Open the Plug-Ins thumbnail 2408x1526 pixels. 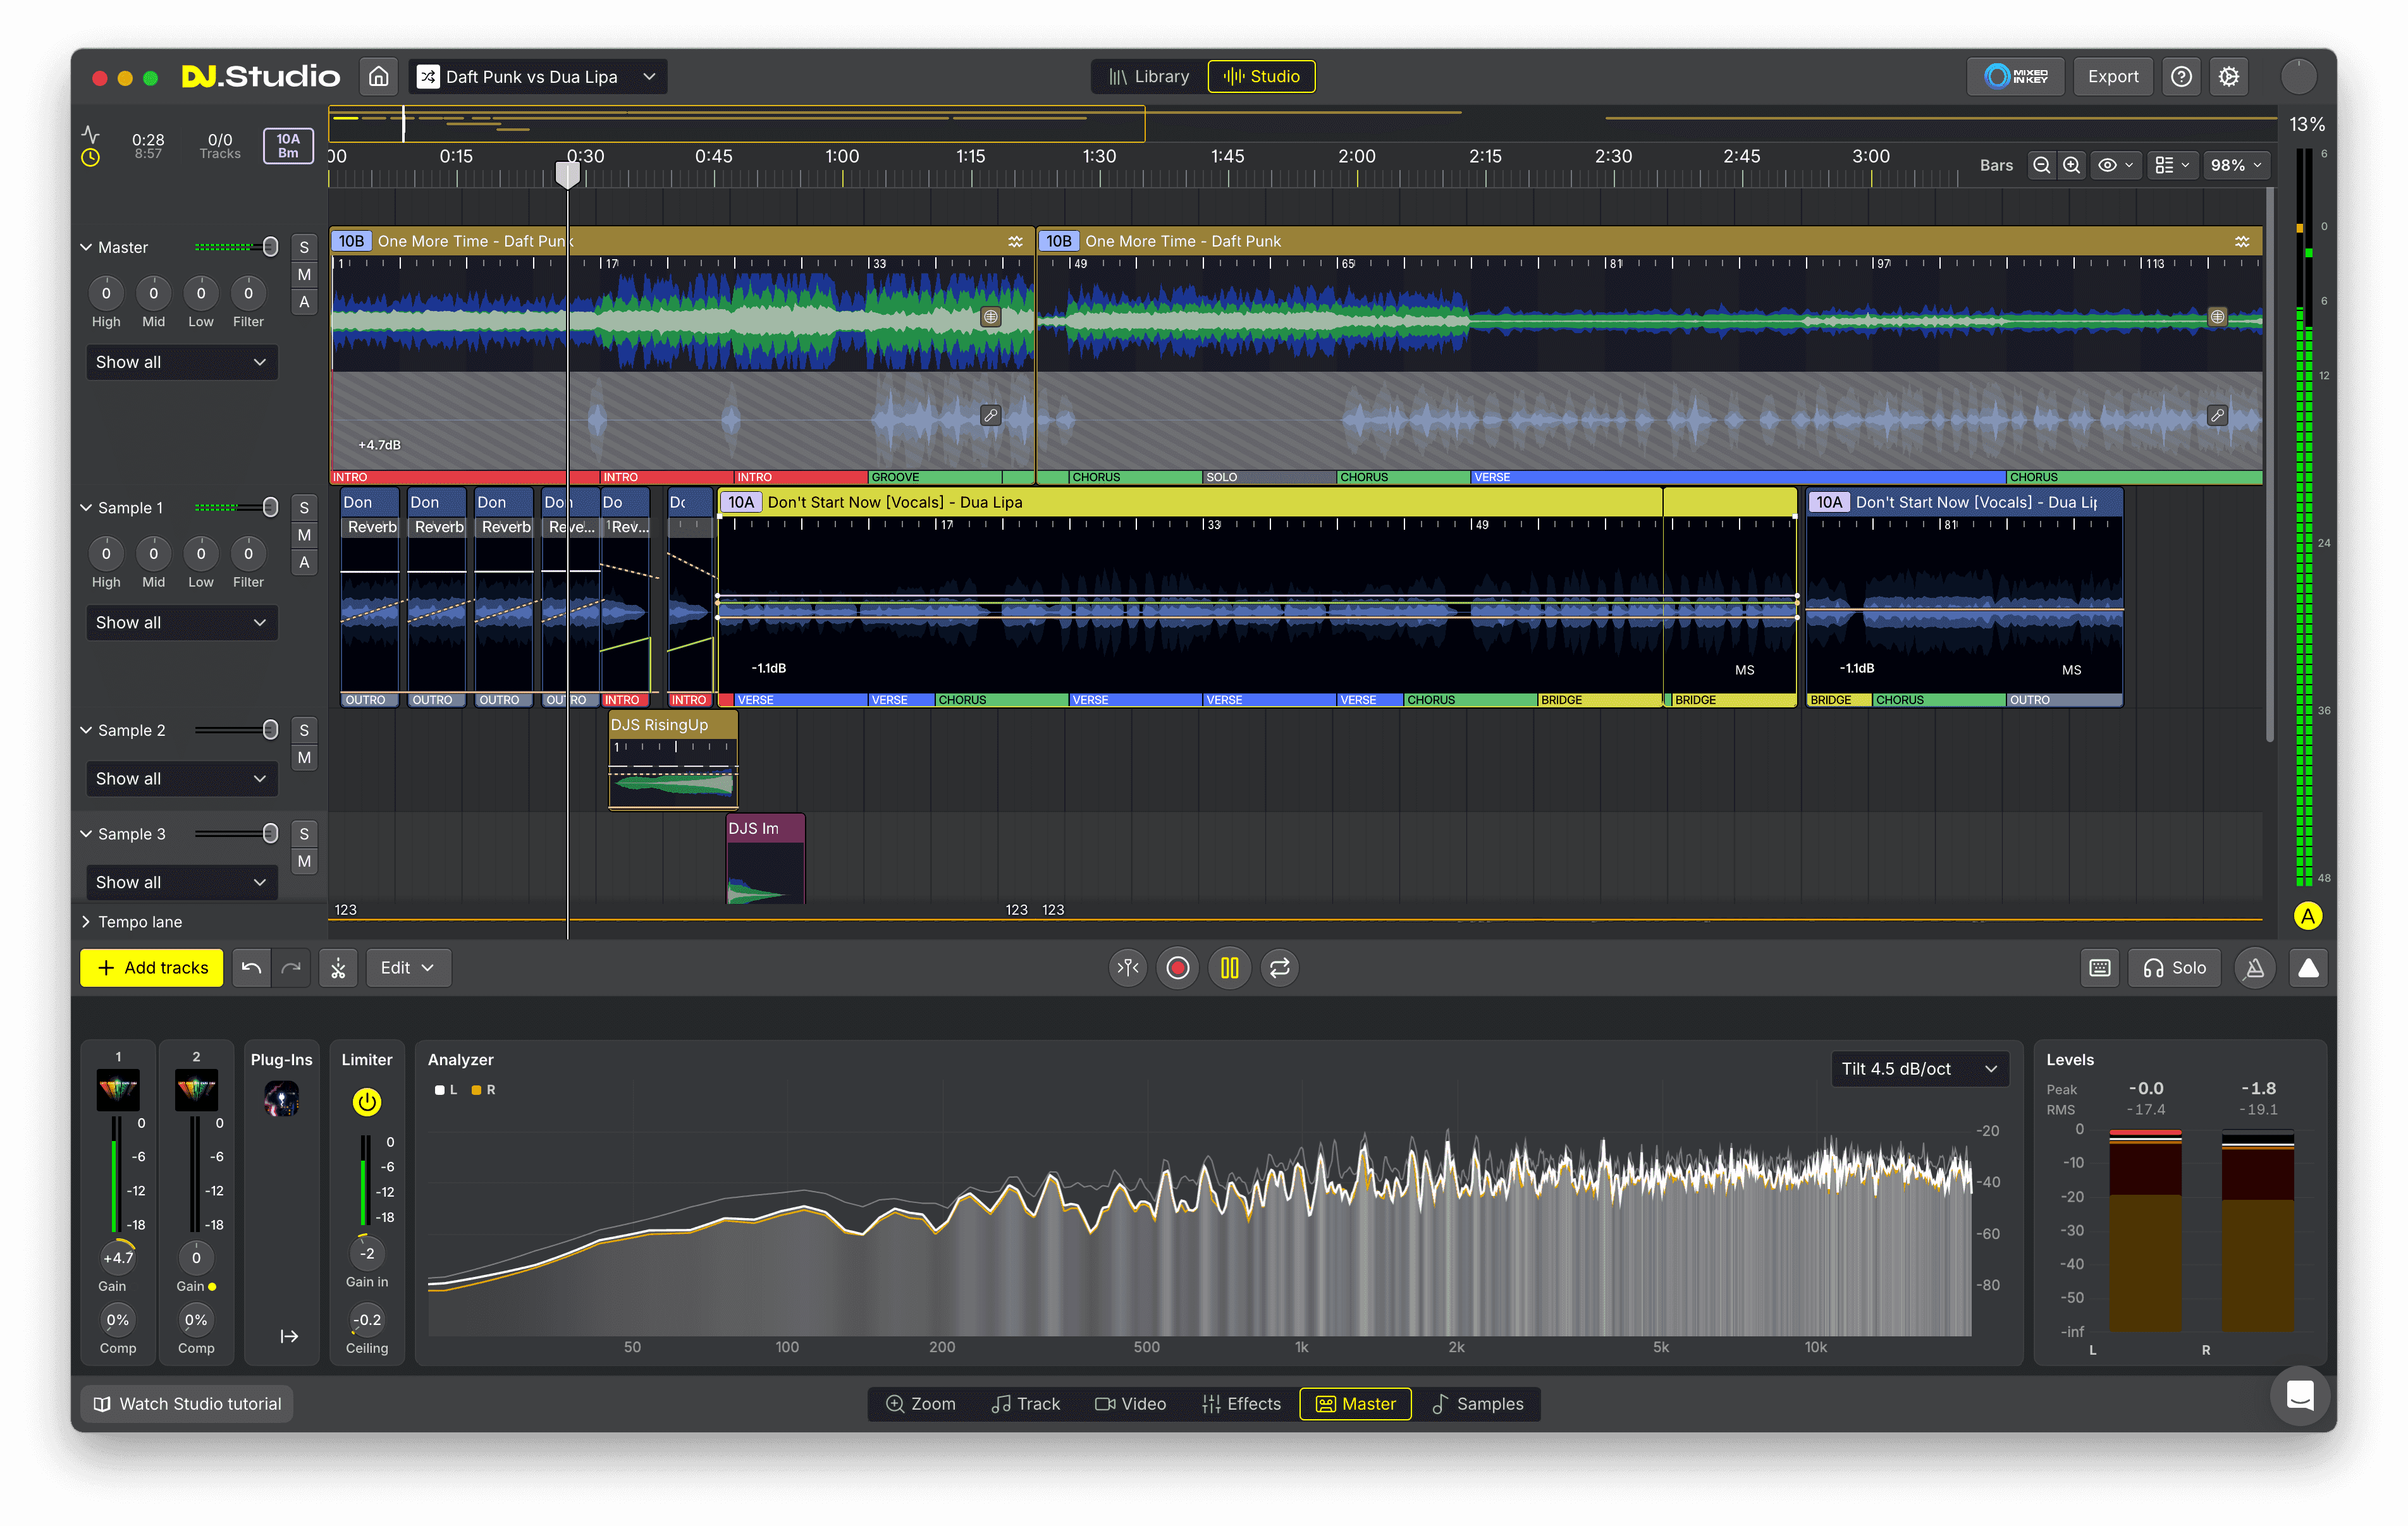pyautogui.click(x=281, y=1099)
